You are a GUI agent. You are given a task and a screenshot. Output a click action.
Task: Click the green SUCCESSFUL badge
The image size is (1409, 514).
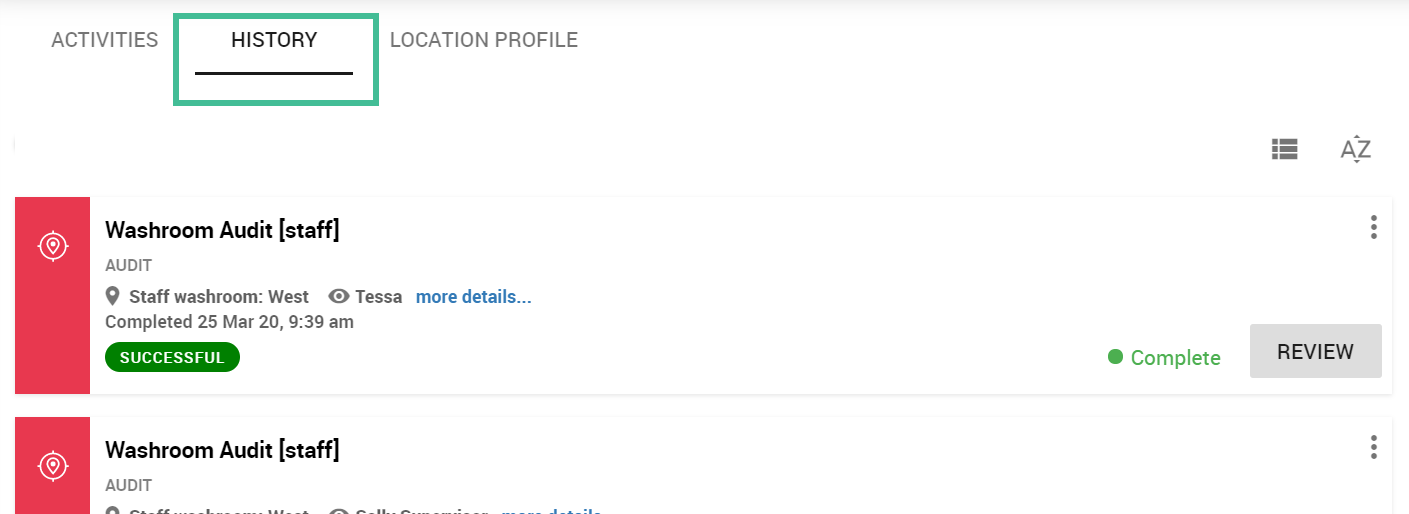tap(172, 357)
